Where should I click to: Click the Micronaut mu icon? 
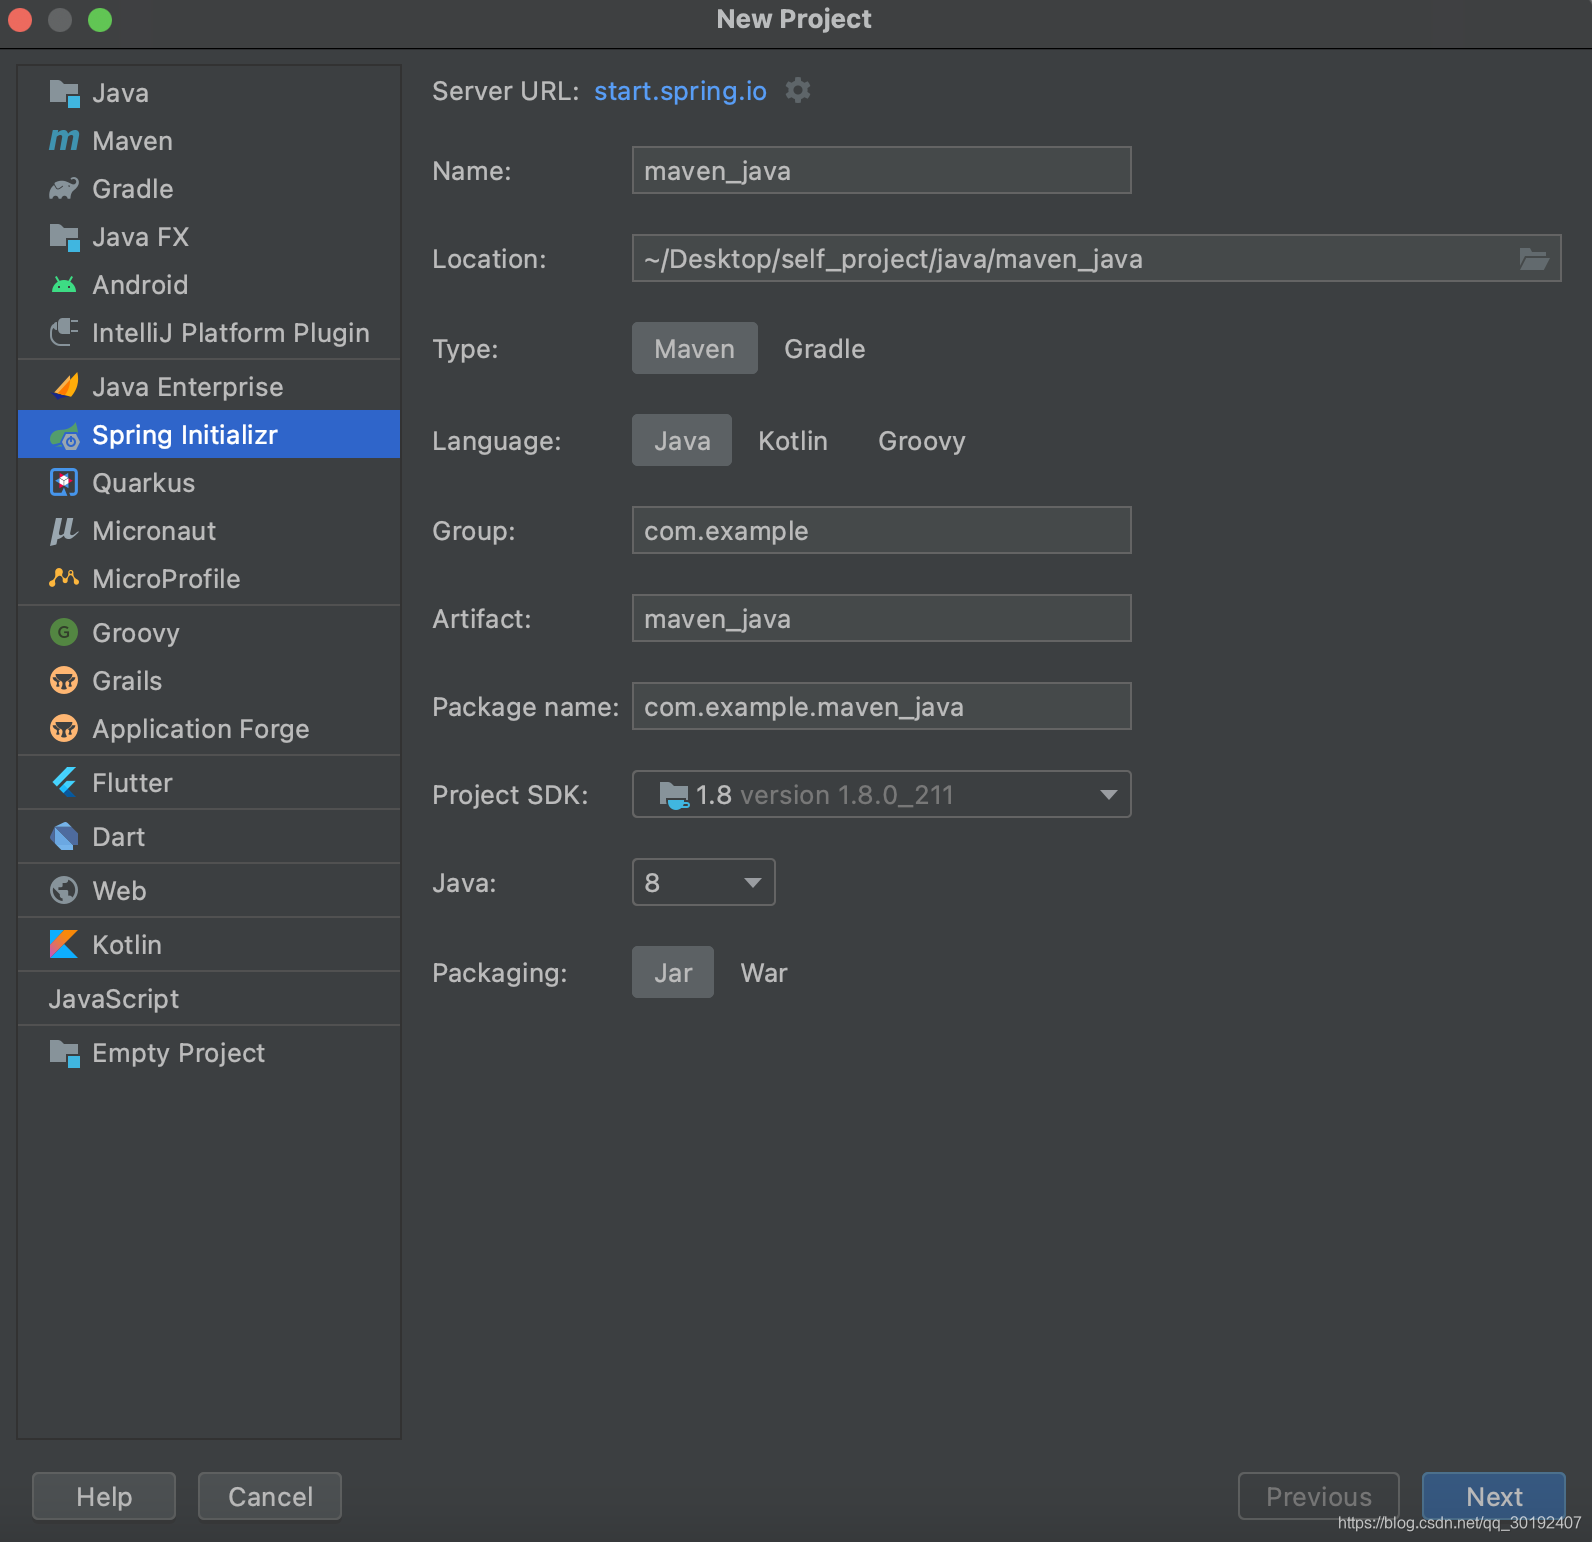point(64,531)
